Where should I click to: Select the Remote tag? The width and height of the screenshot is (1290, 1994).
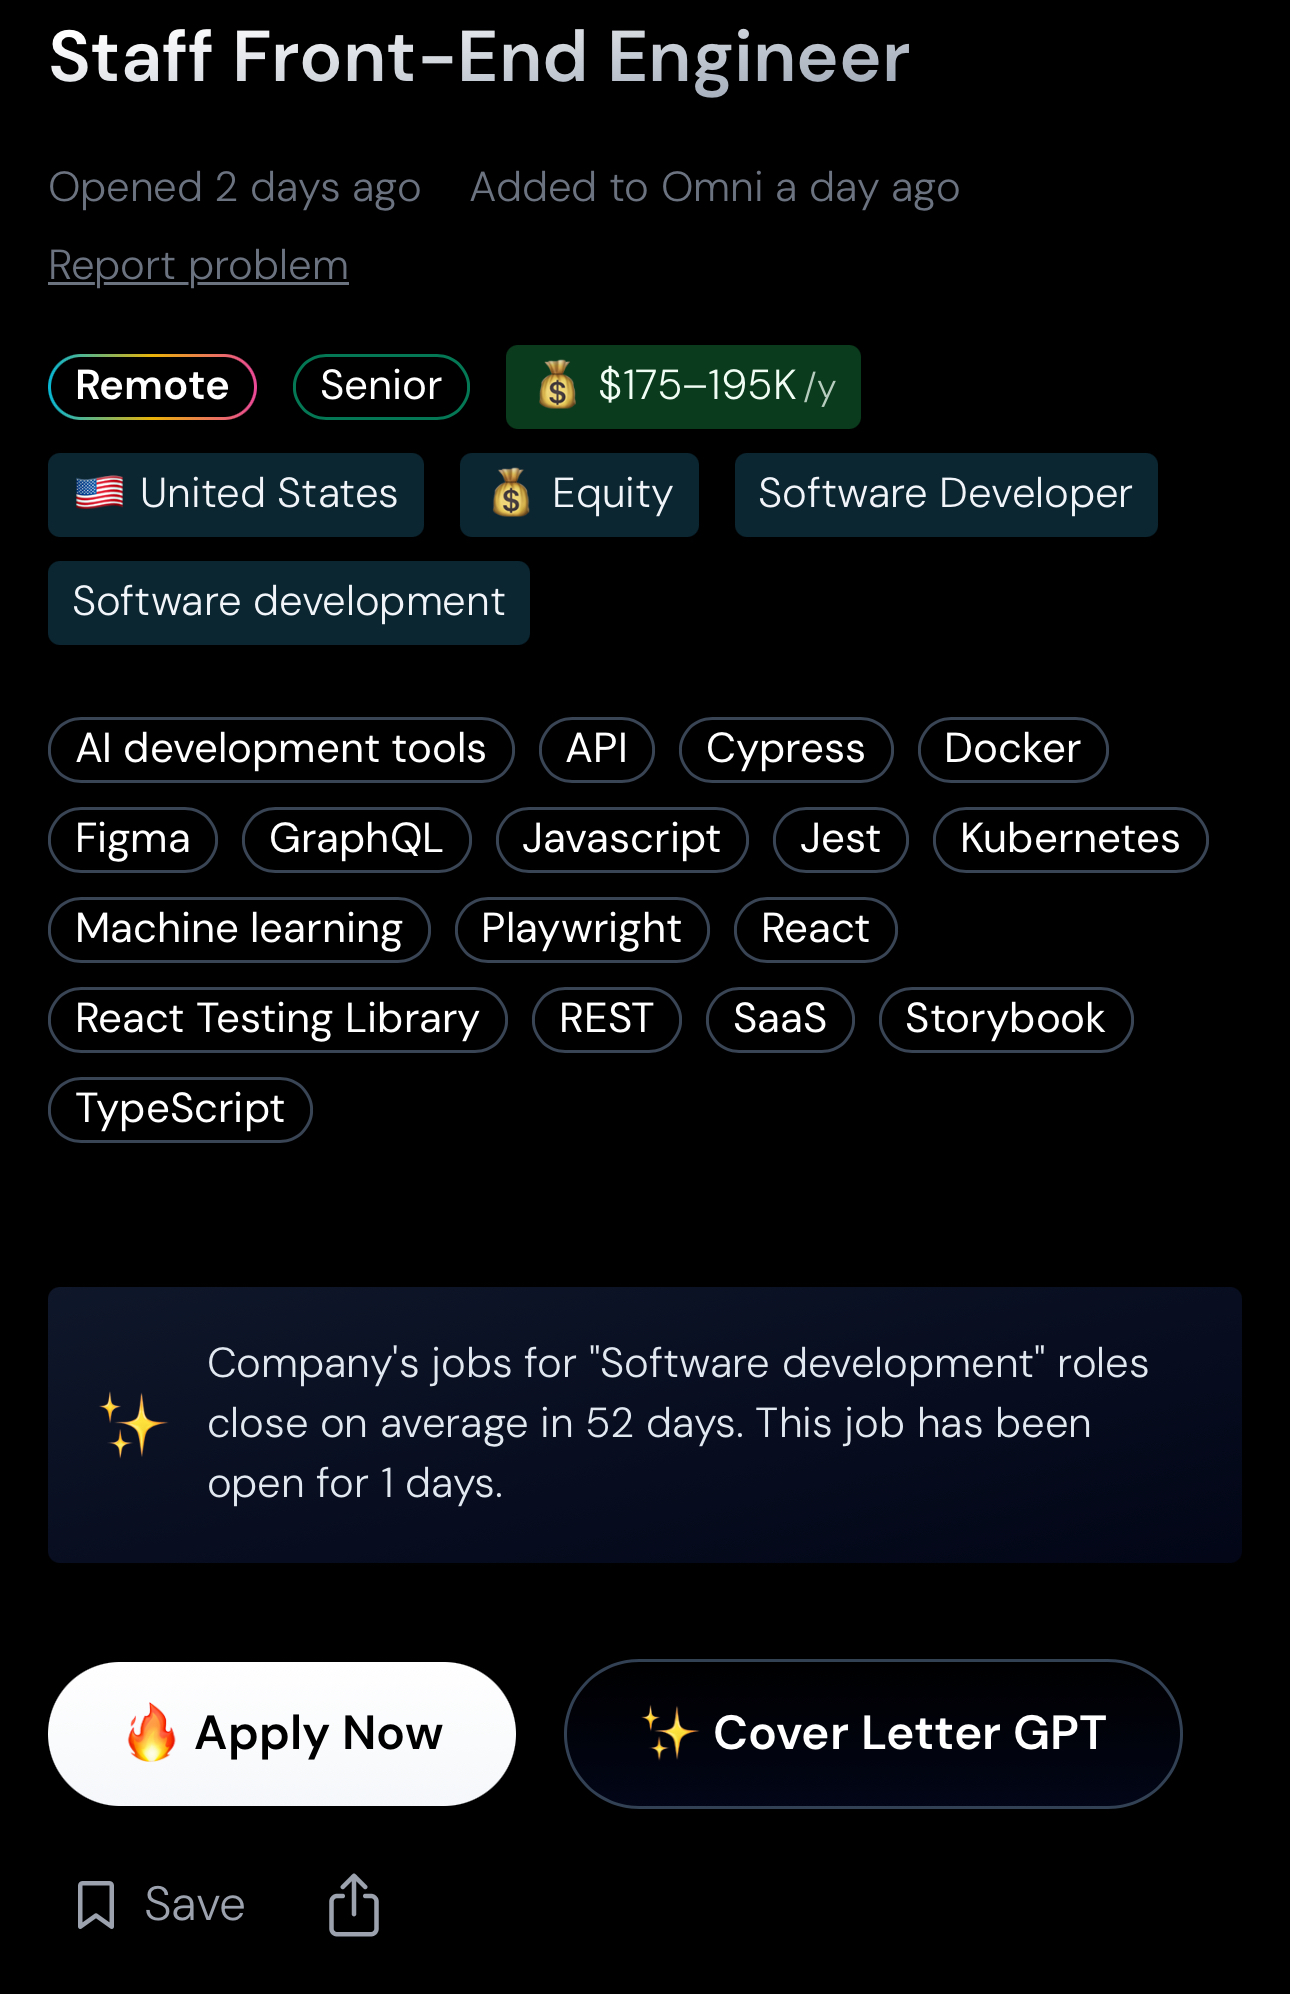click(152, 386)
